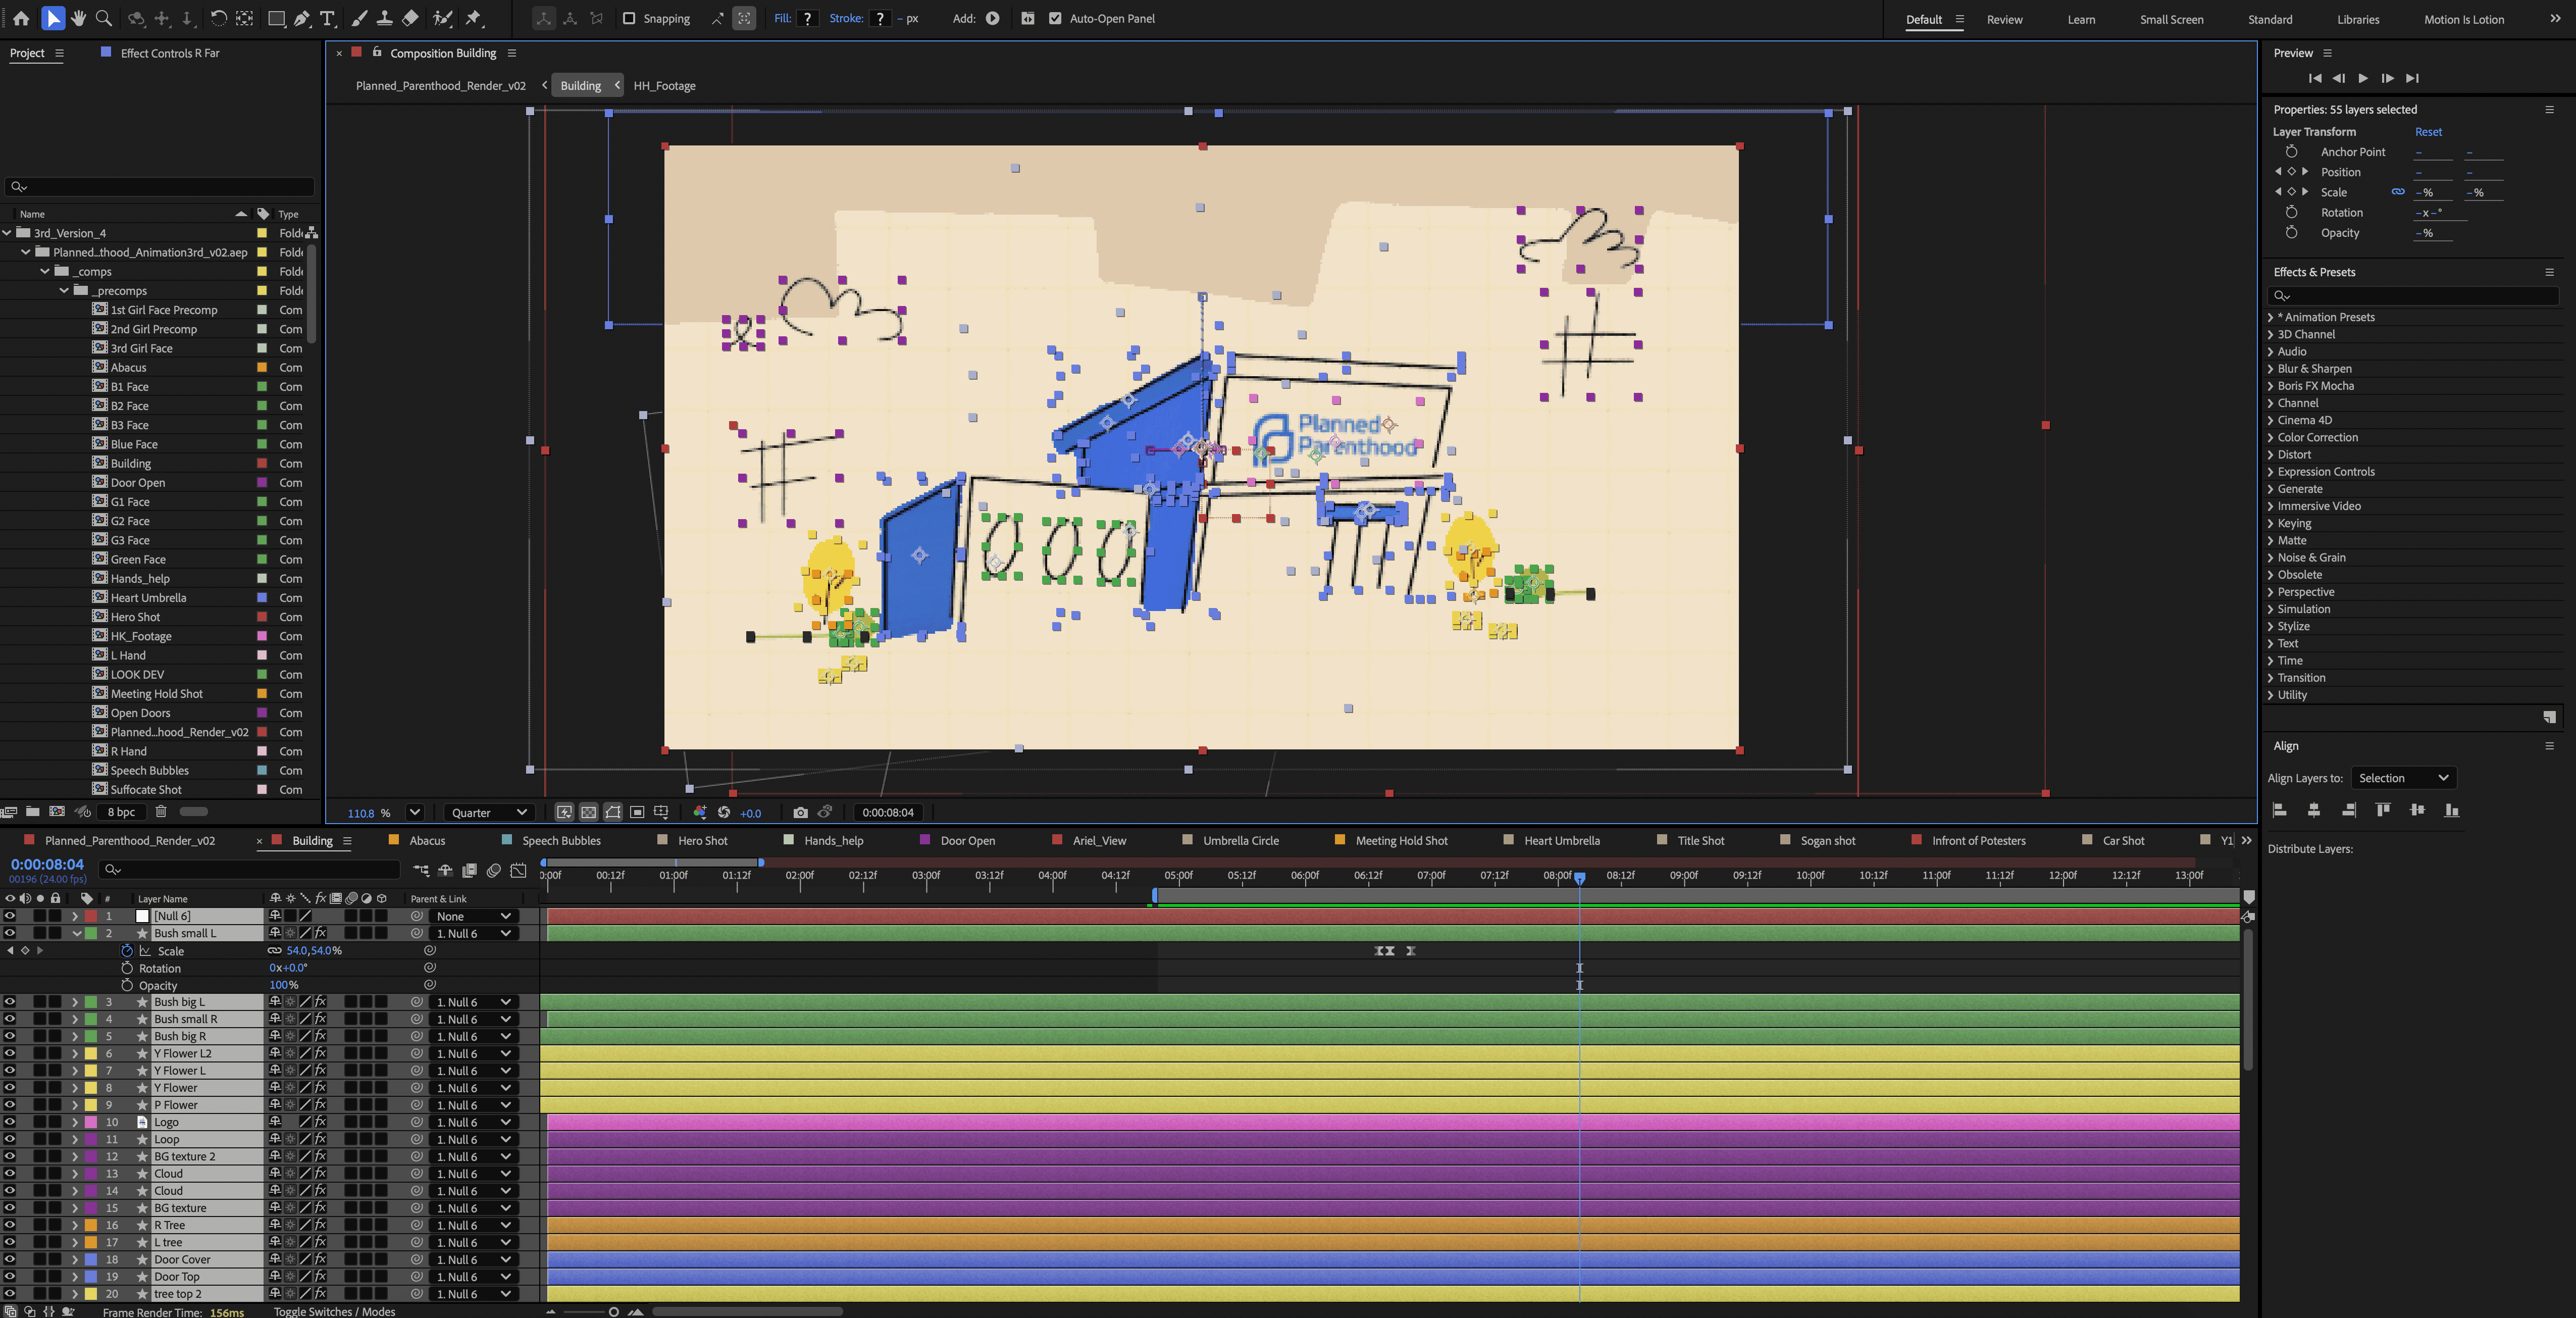Switch to the Review workspace

pos(2004,19)
